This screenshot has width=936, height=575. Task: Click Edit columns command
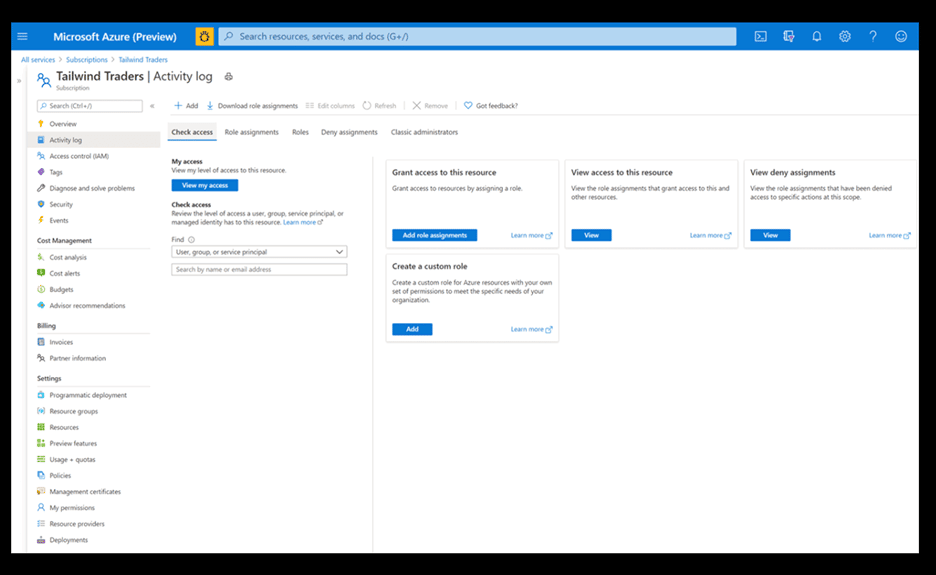[330, 106]
